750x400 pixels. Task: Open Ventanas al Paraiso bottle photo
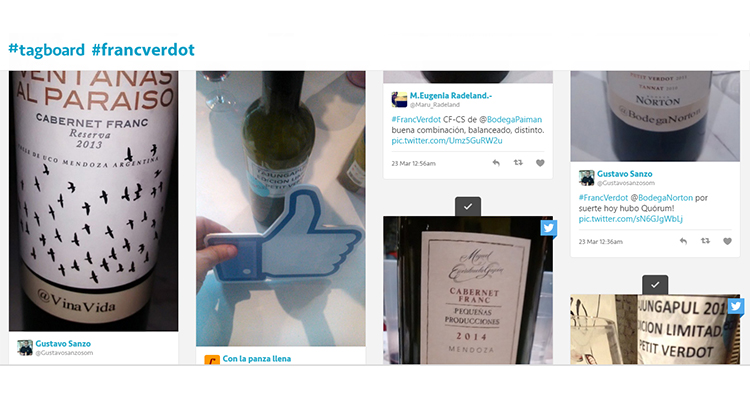pos(93,201)
